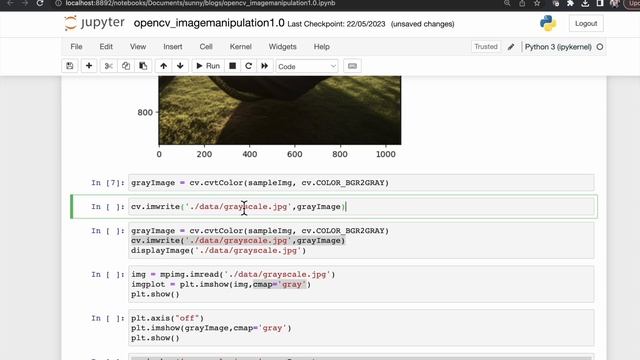Reload the page in the browser
640x360 pixels.
[40, 3]
